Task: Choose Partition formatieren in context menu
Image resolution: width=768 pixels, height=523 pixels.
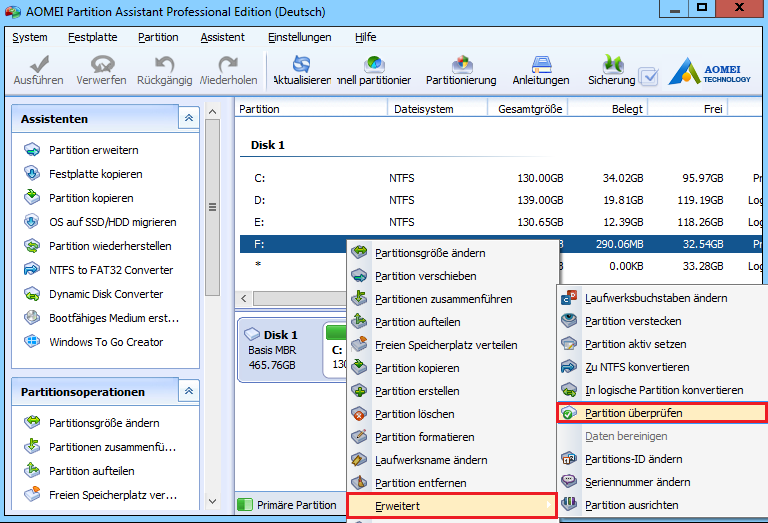Action: pos(453,437)
